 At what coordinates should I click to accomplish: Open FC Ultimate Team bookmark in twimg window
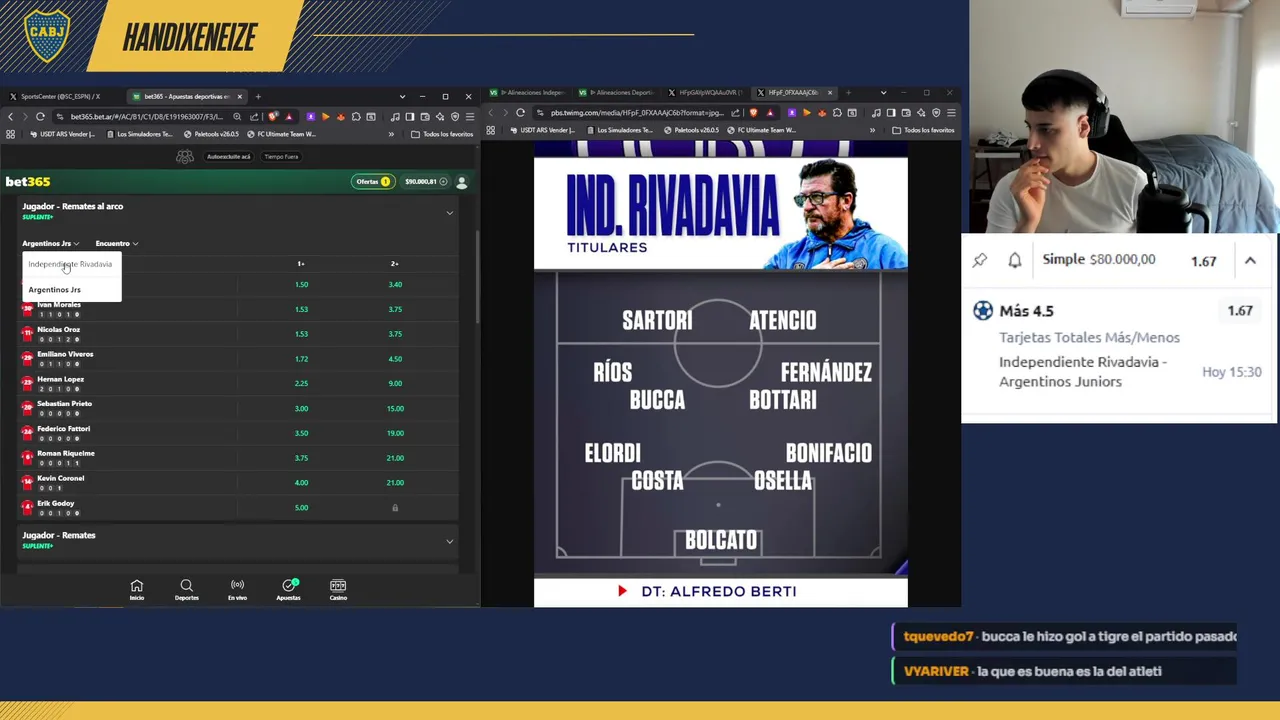pyautogui.click(x=762, y=130)
